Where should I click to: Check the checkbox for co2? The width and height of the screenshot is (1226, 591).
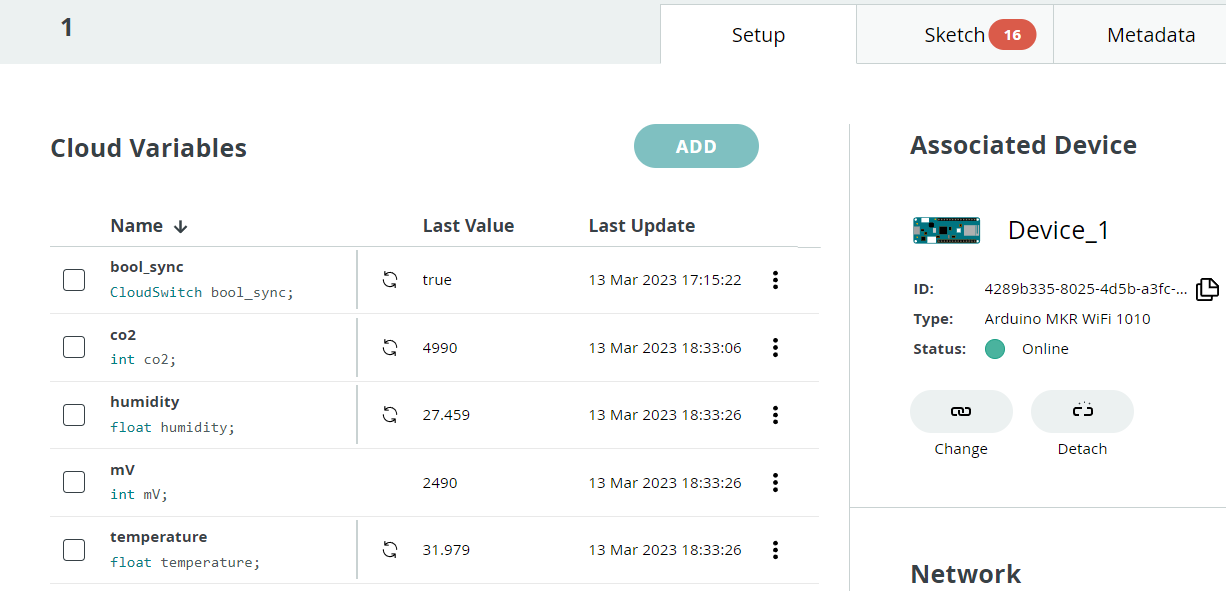point(74,347)
